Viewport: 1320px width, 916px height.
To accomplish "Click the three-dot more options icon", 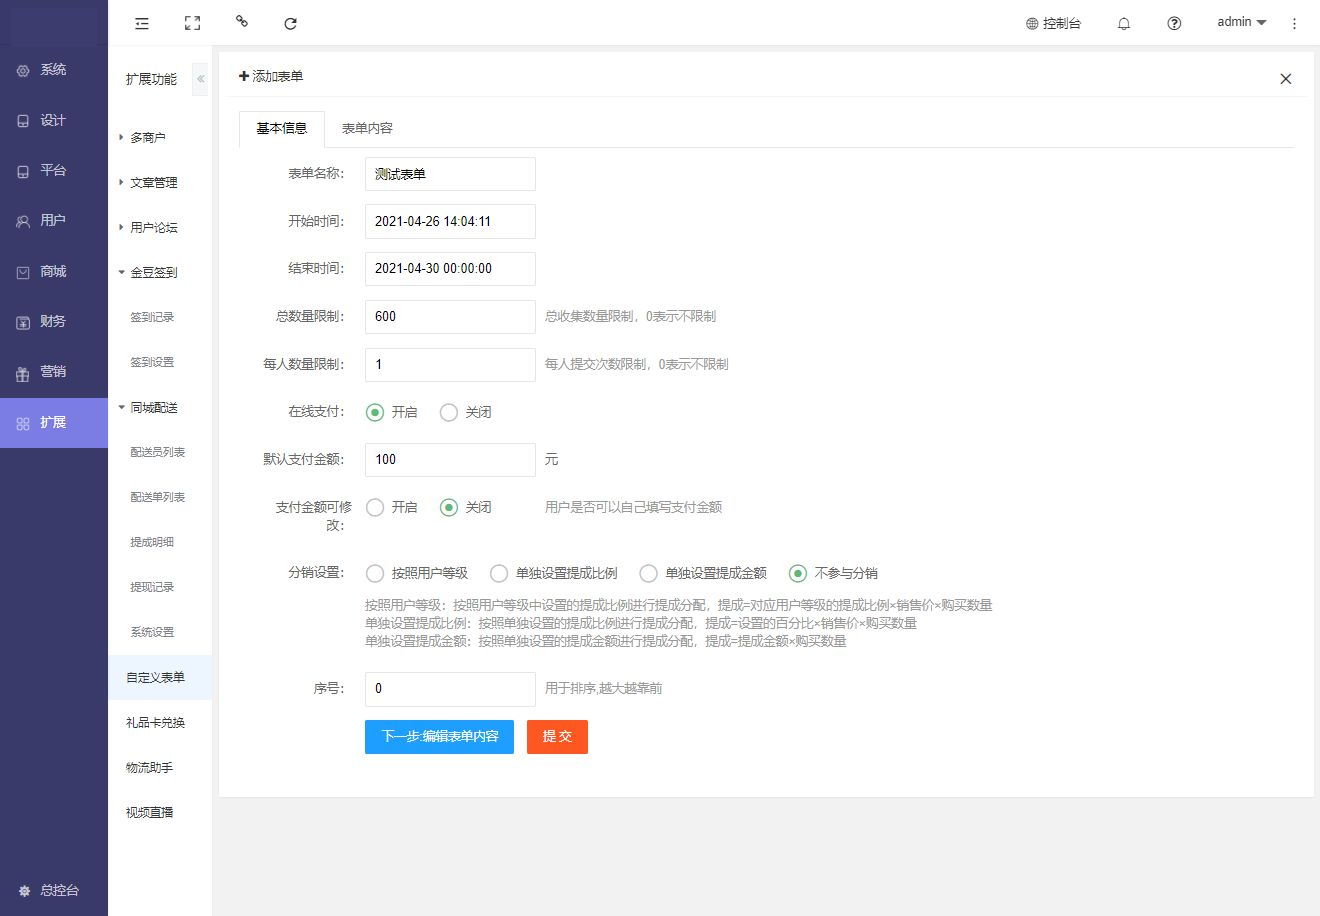I will coord(1294,23).
